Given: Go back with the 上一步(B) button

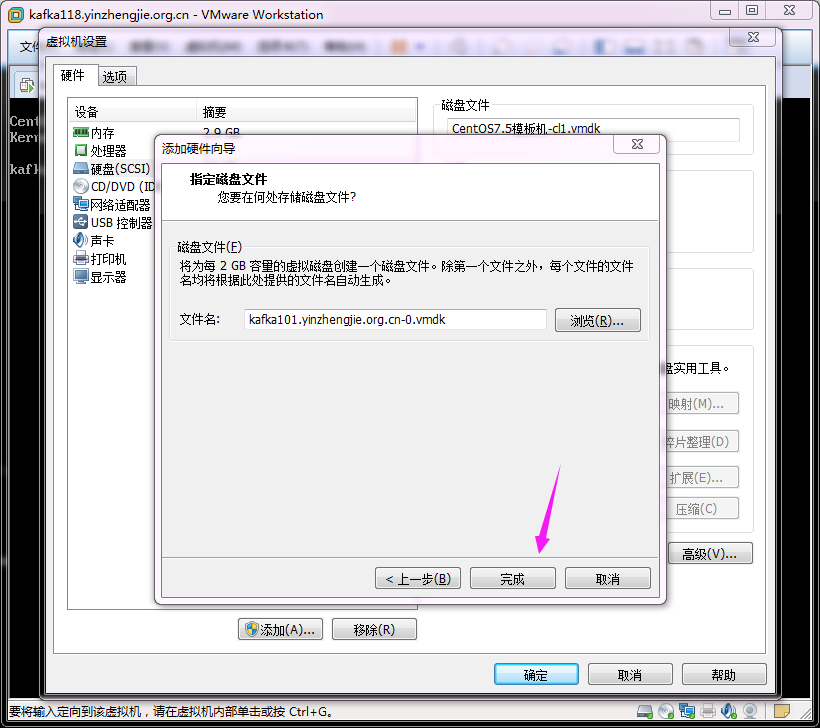Looking at the screenshot, I should [x=418, y=578].
